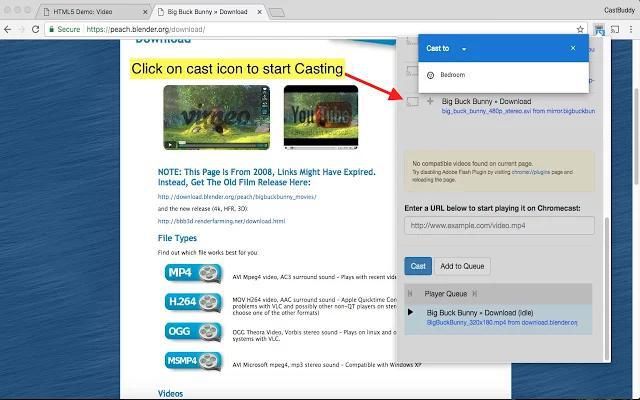Screen dimensions: 640x400
Task: Click the MSMP4 file type icon
Action: tap(193, 361)
